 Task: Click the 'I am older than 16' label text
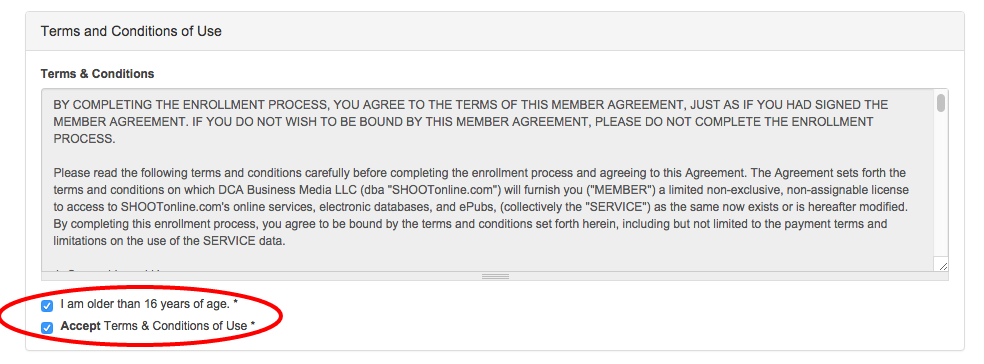[x=145, y=305]
